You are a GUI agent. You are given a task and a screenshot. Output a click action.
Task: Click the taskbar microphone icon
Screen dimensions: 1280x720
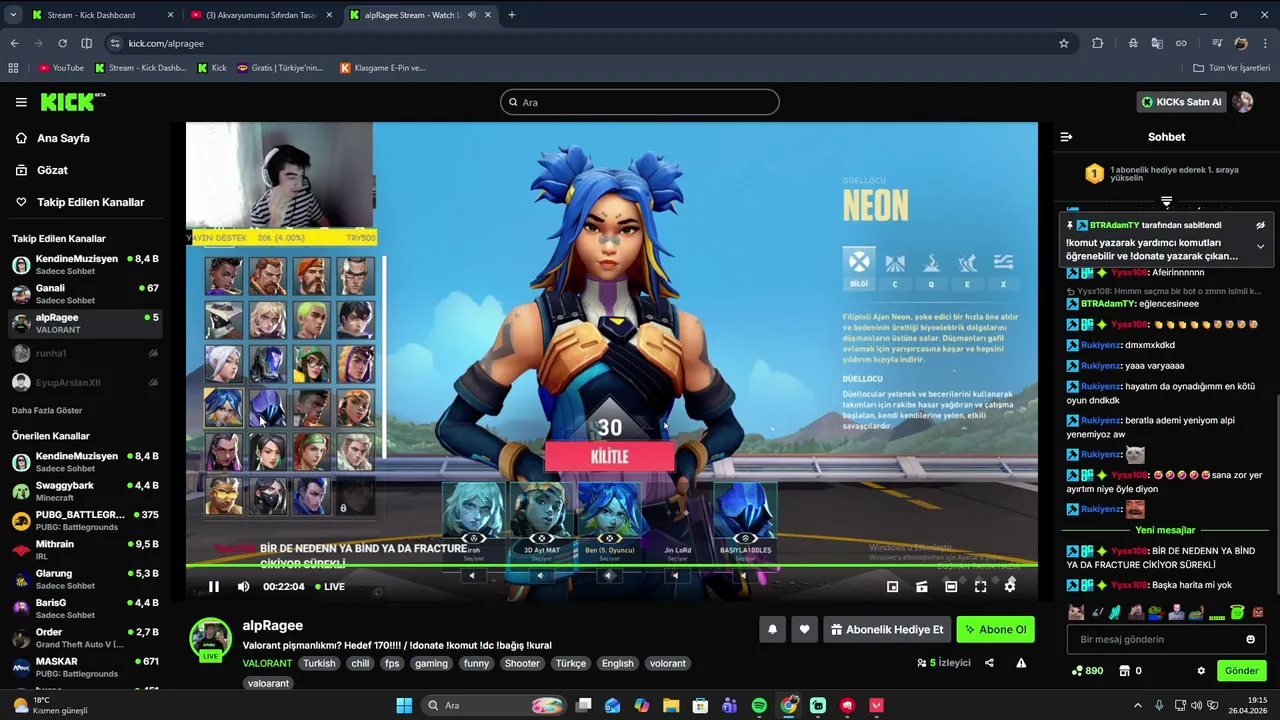tap(1159, 705)
